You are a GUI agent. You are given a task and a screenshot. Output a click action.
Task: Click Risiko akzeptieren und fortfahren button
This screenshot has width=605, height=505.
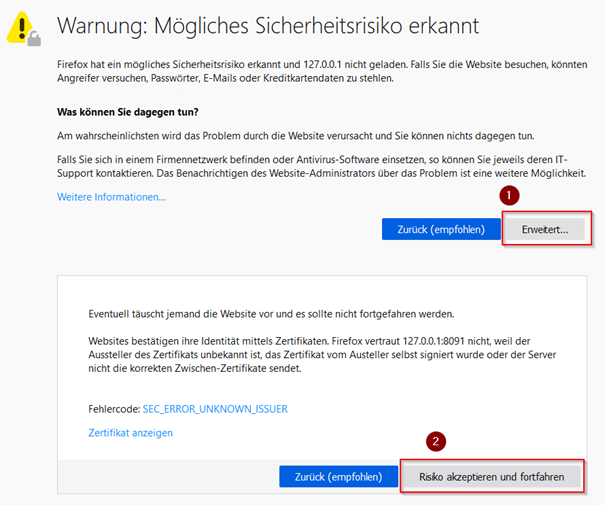pos(492,477)
